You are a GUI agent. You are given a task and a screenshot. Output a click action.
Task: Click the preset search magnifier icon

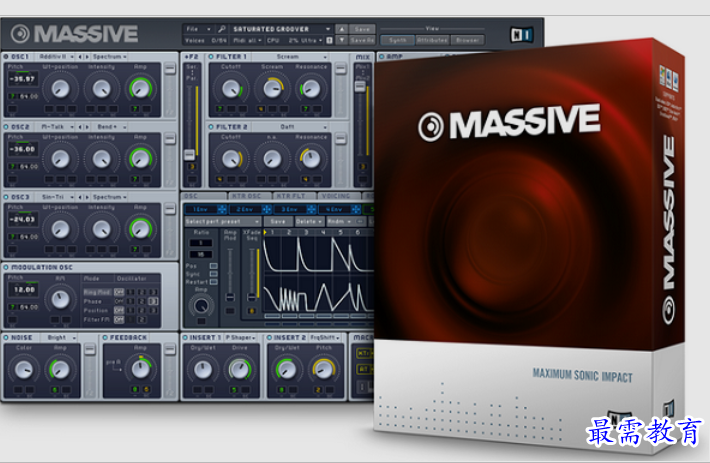click(x=221, y=29)
